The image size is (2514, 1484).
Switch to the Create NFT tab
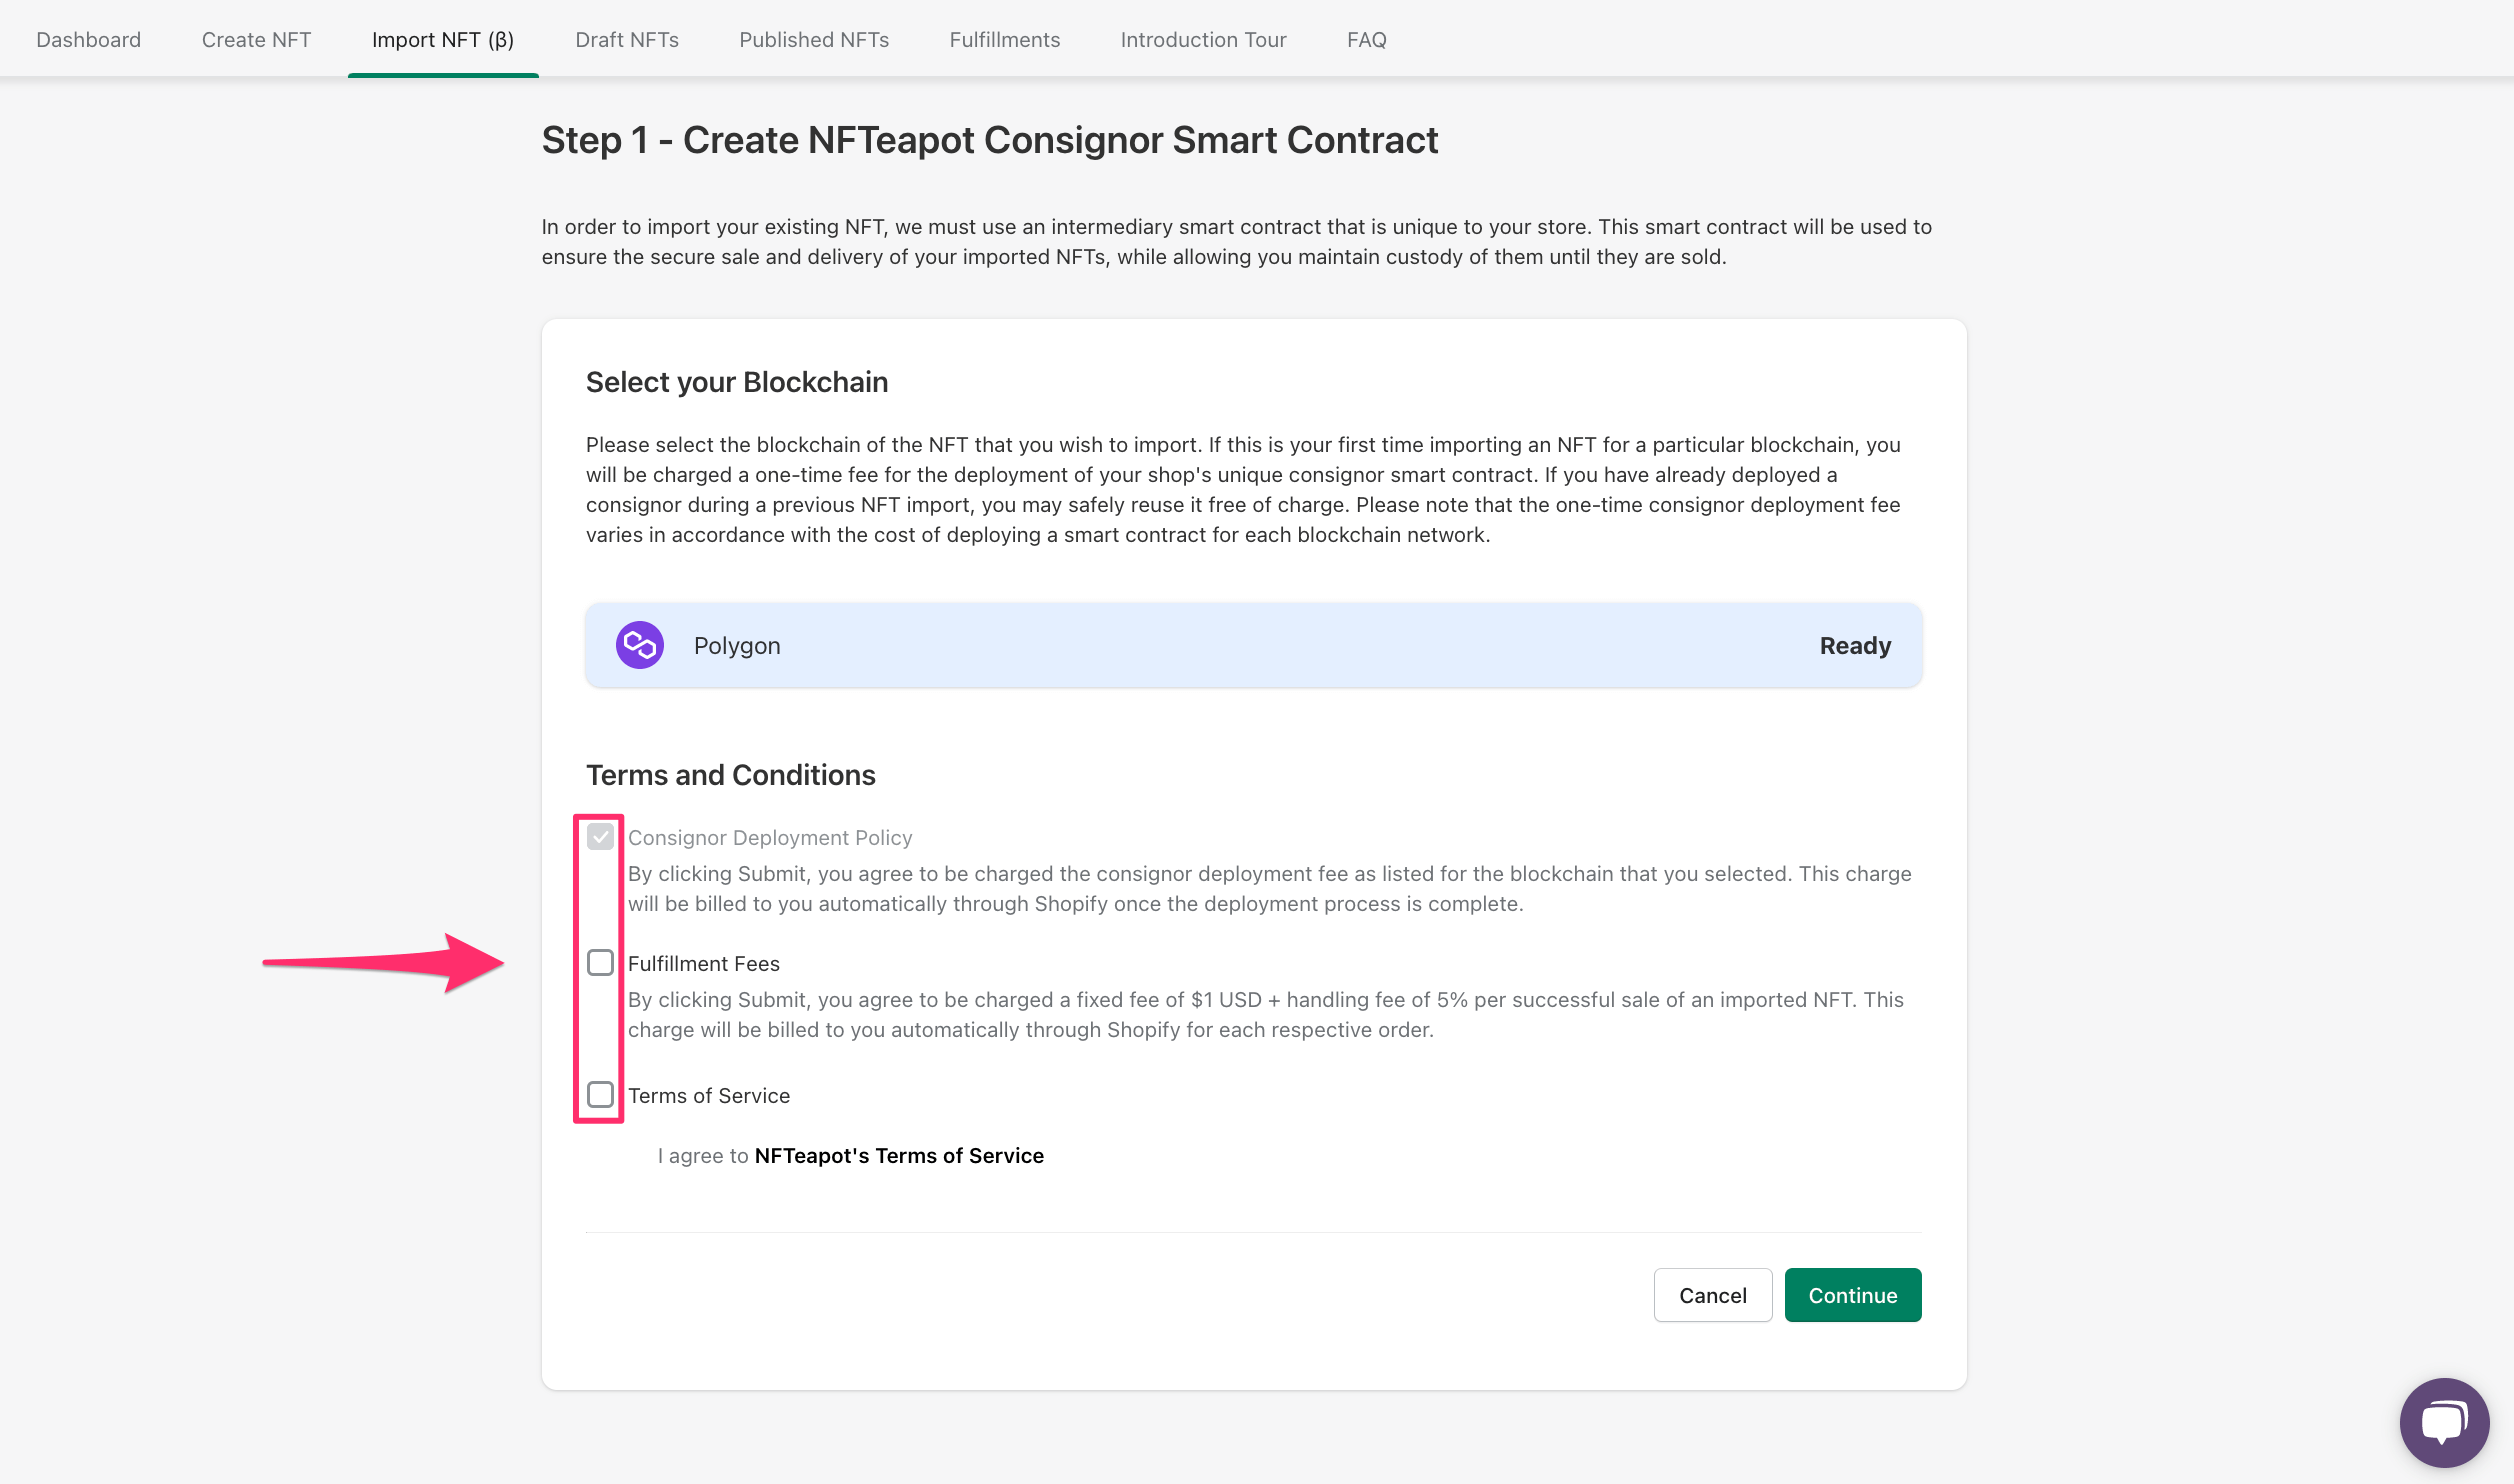tap(256, 40)
